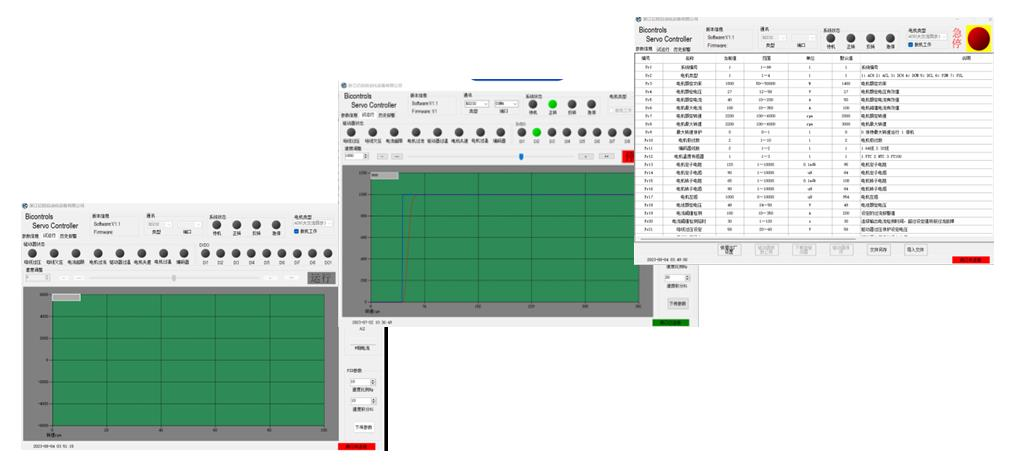Click the gray speed slider thumb in empty-graph window

(173, 278)
